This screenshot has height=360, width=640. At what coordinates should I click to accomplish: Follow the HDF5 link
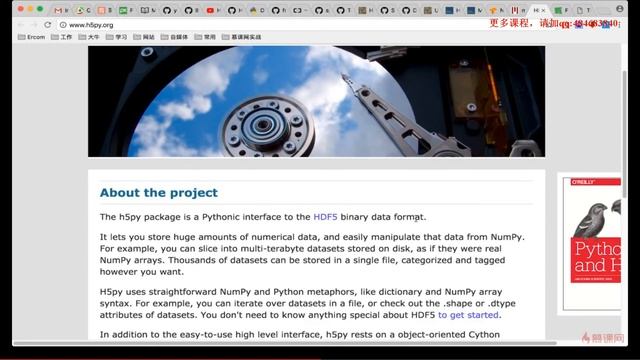point(325,217)
